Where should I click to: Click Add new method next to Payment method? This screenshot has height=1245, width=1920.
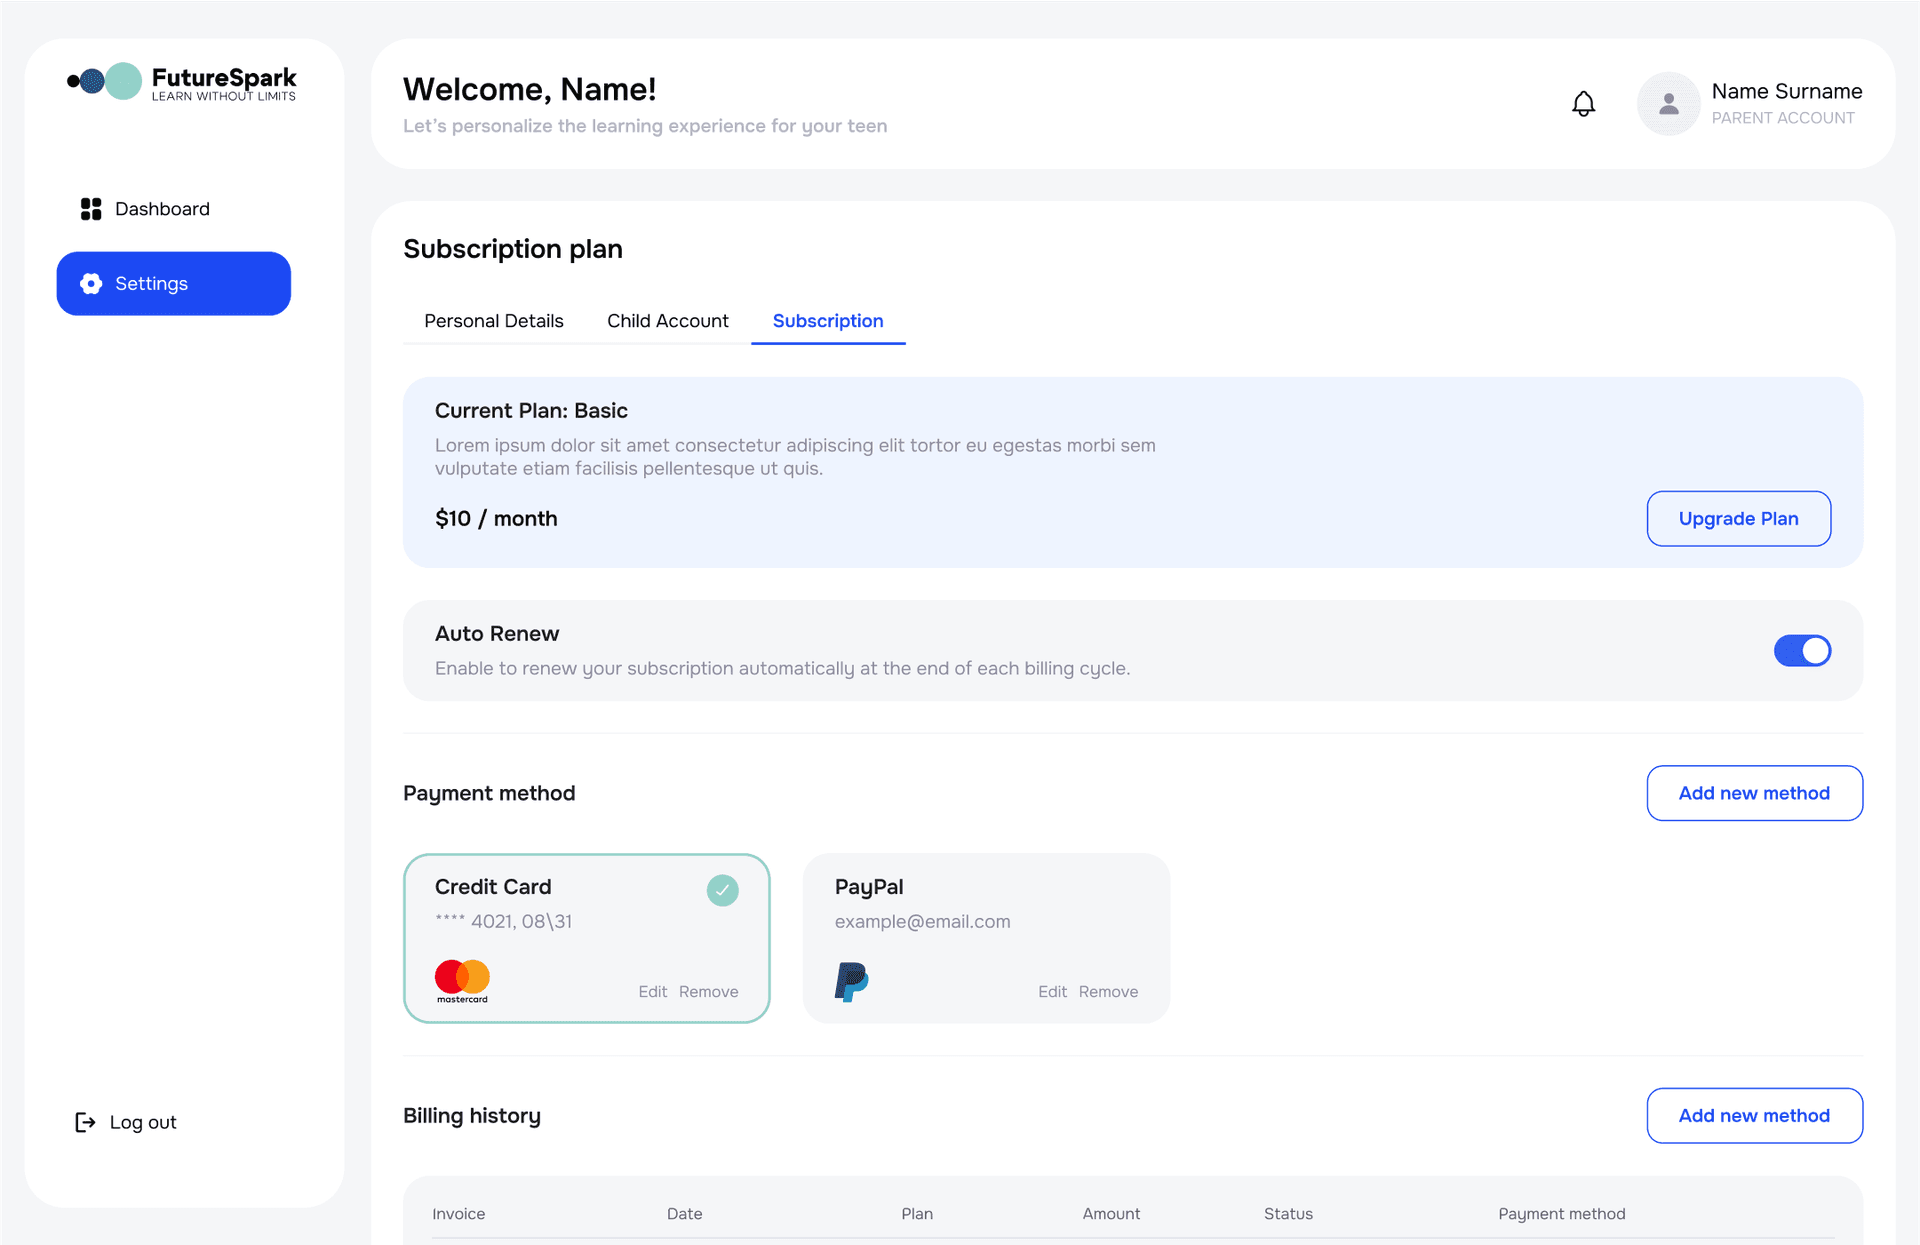(1754, 793)
